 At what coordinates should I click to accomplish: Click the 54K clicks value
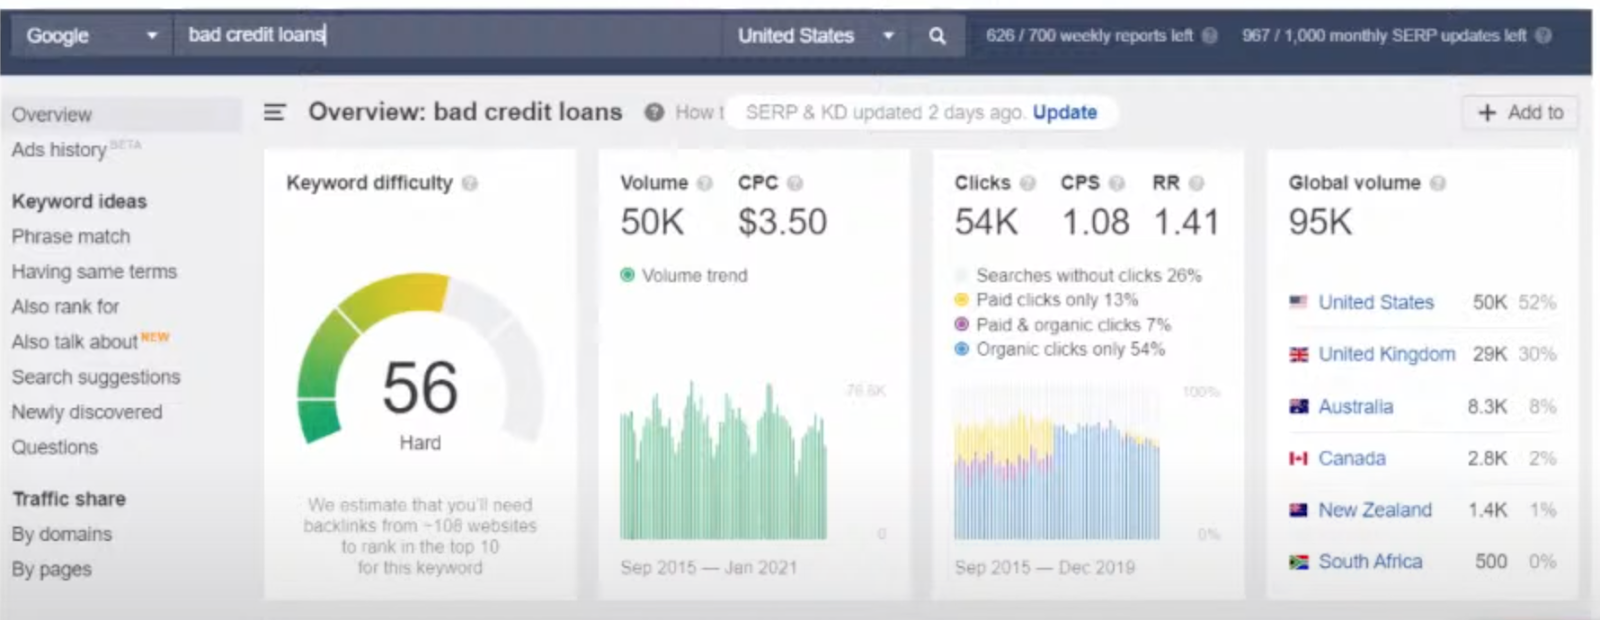986,222
